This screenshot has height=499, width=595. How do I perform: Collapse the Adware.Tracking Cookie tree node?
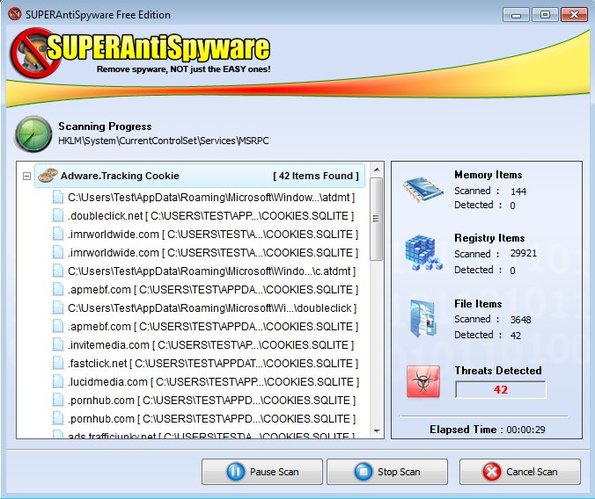pos(27,176)
